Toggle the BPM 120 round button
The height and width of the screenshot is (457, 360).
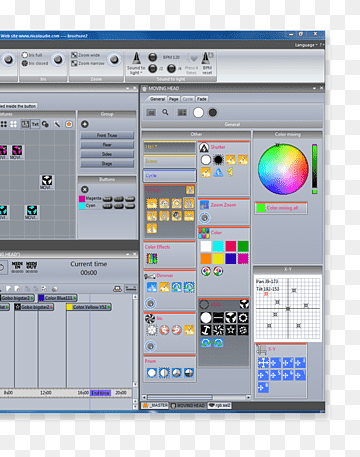[x=152, y=57]
